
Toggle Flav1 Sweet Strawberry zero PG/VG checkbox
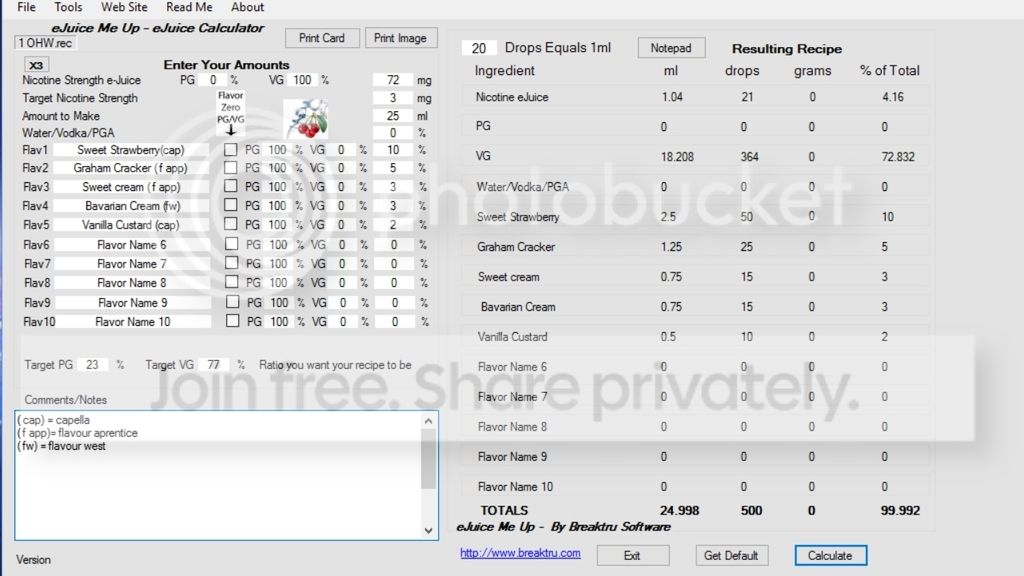pyautogui.click(x=231, y=150)
